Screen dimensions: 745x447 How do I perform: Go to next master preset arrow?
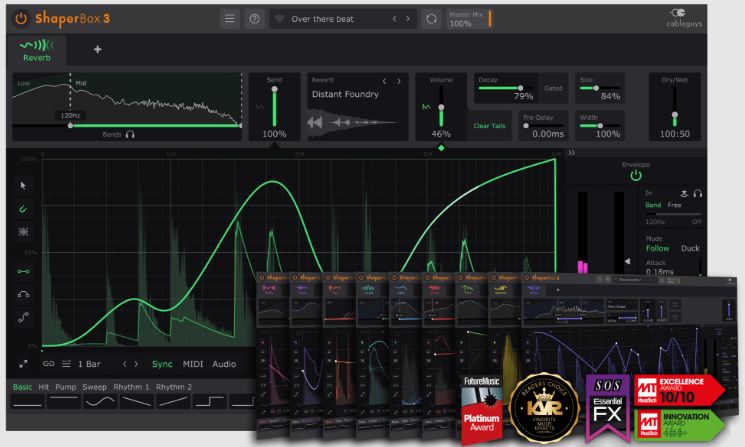408,19
